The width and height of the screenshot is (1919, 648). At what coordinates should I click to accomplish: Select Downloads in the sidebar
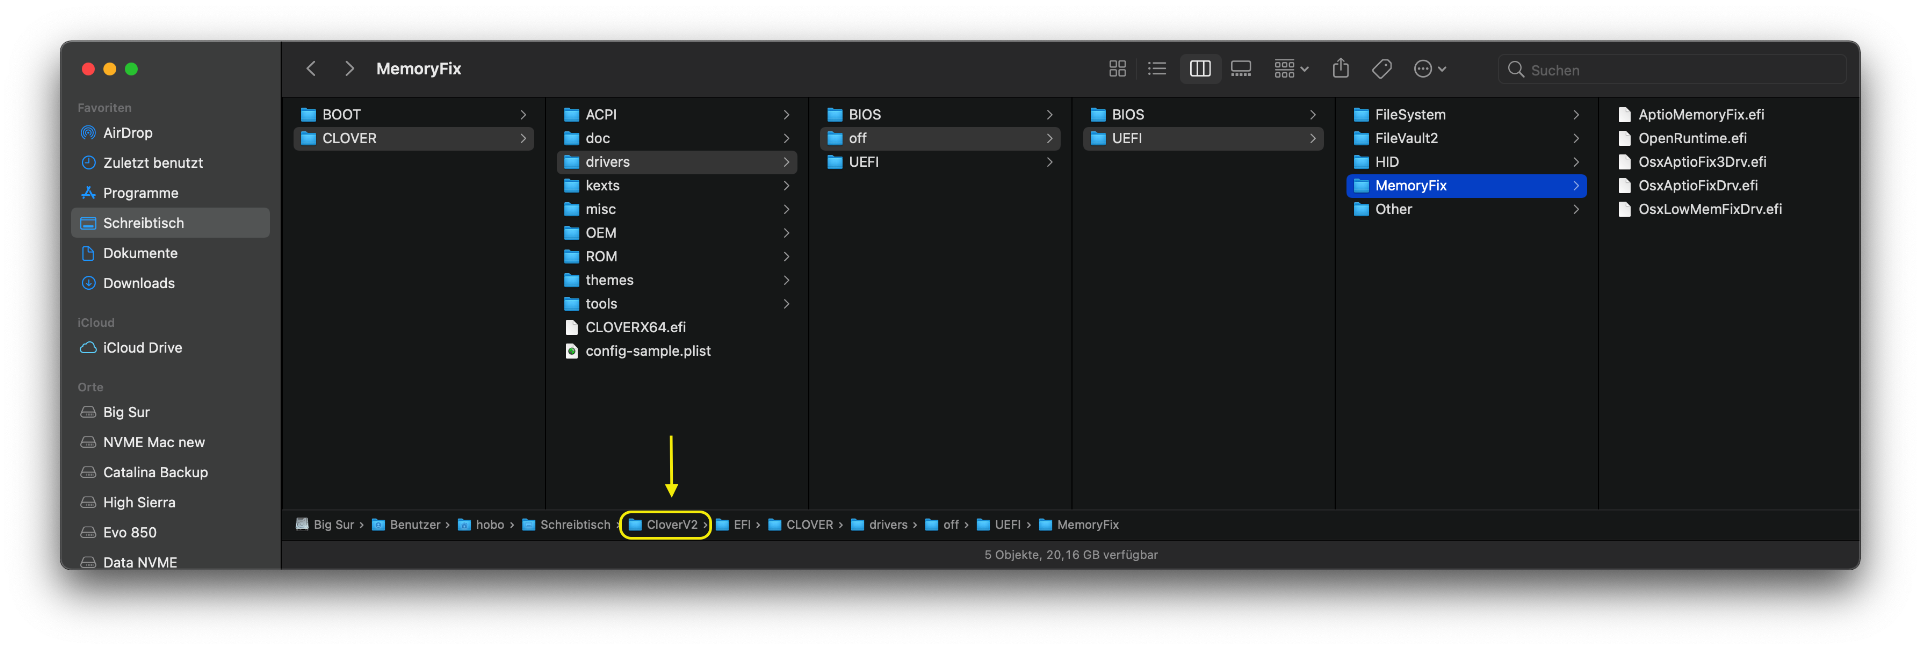[x=139, y=283]
